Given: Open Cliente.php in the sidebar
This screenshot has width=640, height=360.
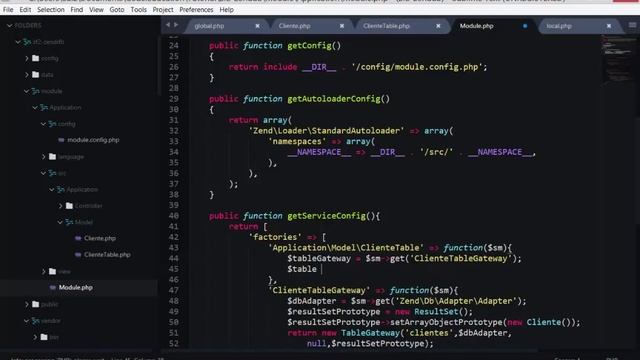Looking at the screenshot, I should [x=100, y=238].
